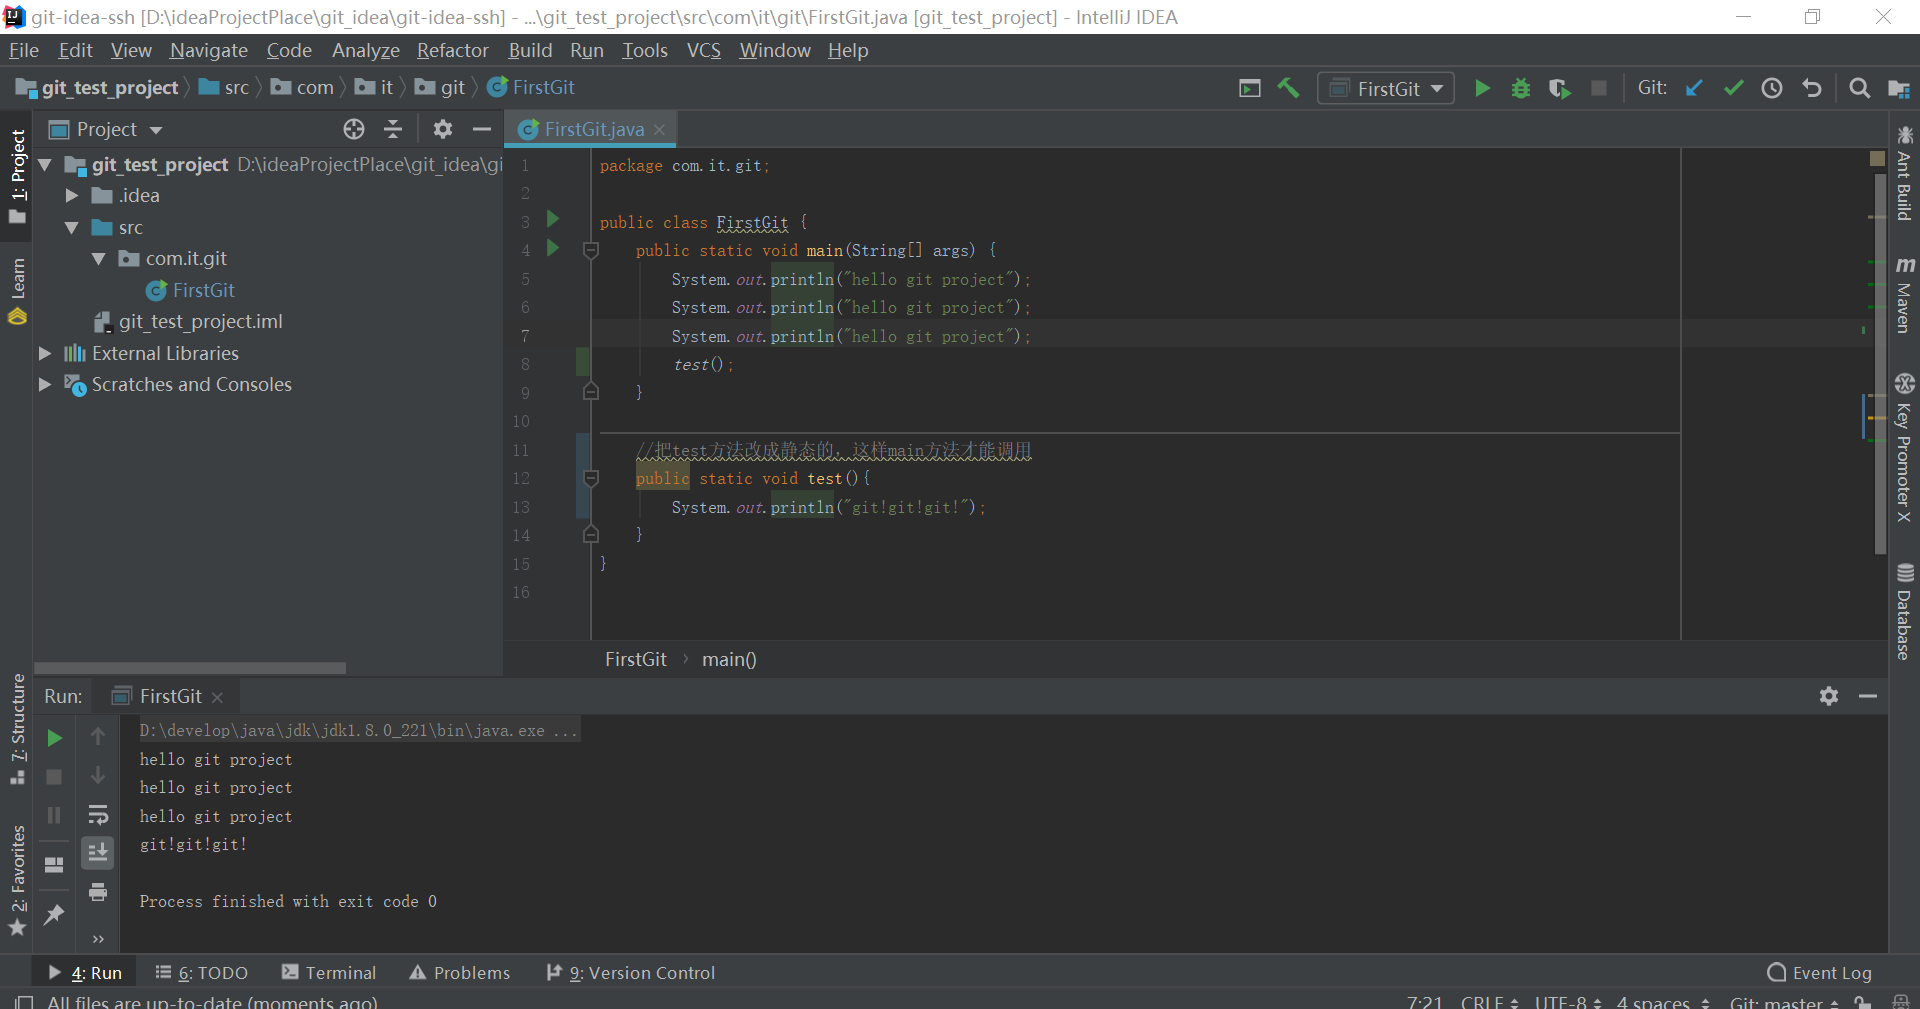The width and height of the screenshot is (1920, 1009).
Task: Click the Stop square in main toolbar
Action: pos(1599,88)
